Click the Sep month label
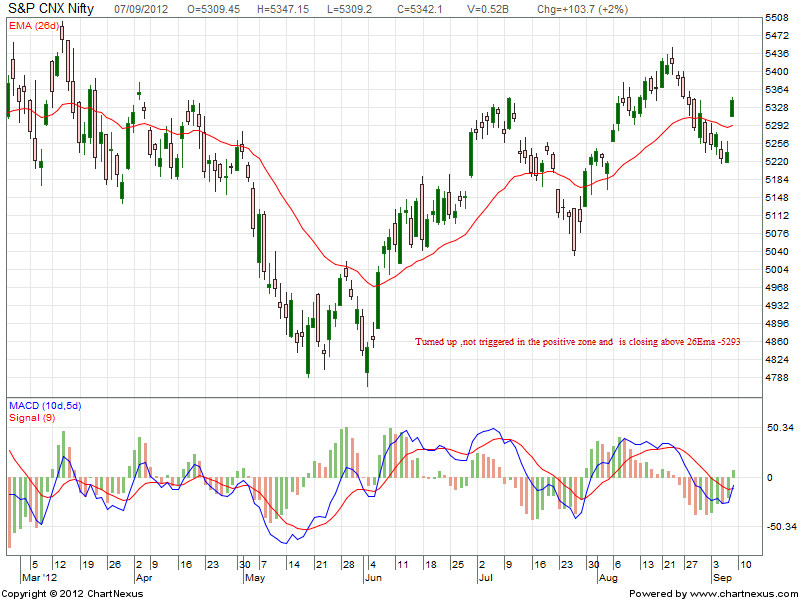800x600 pixels. [x=722, y=578]
